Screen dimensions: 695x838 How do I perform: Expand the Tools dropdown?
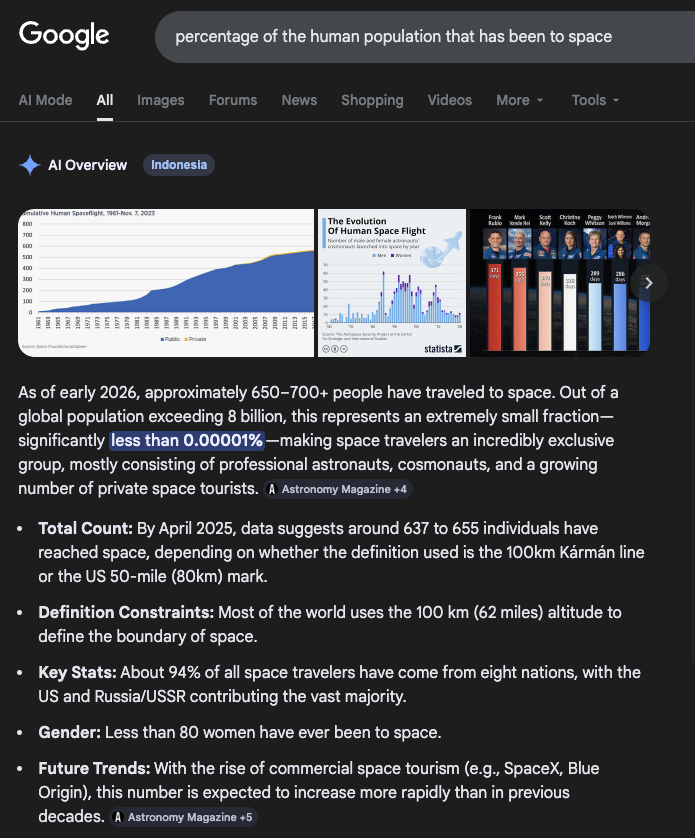pyautogui.click(x=595, y=100)
